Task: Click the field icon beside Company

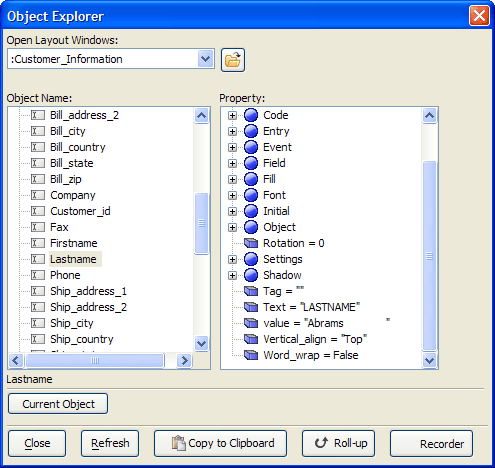Action: point(38,195)
